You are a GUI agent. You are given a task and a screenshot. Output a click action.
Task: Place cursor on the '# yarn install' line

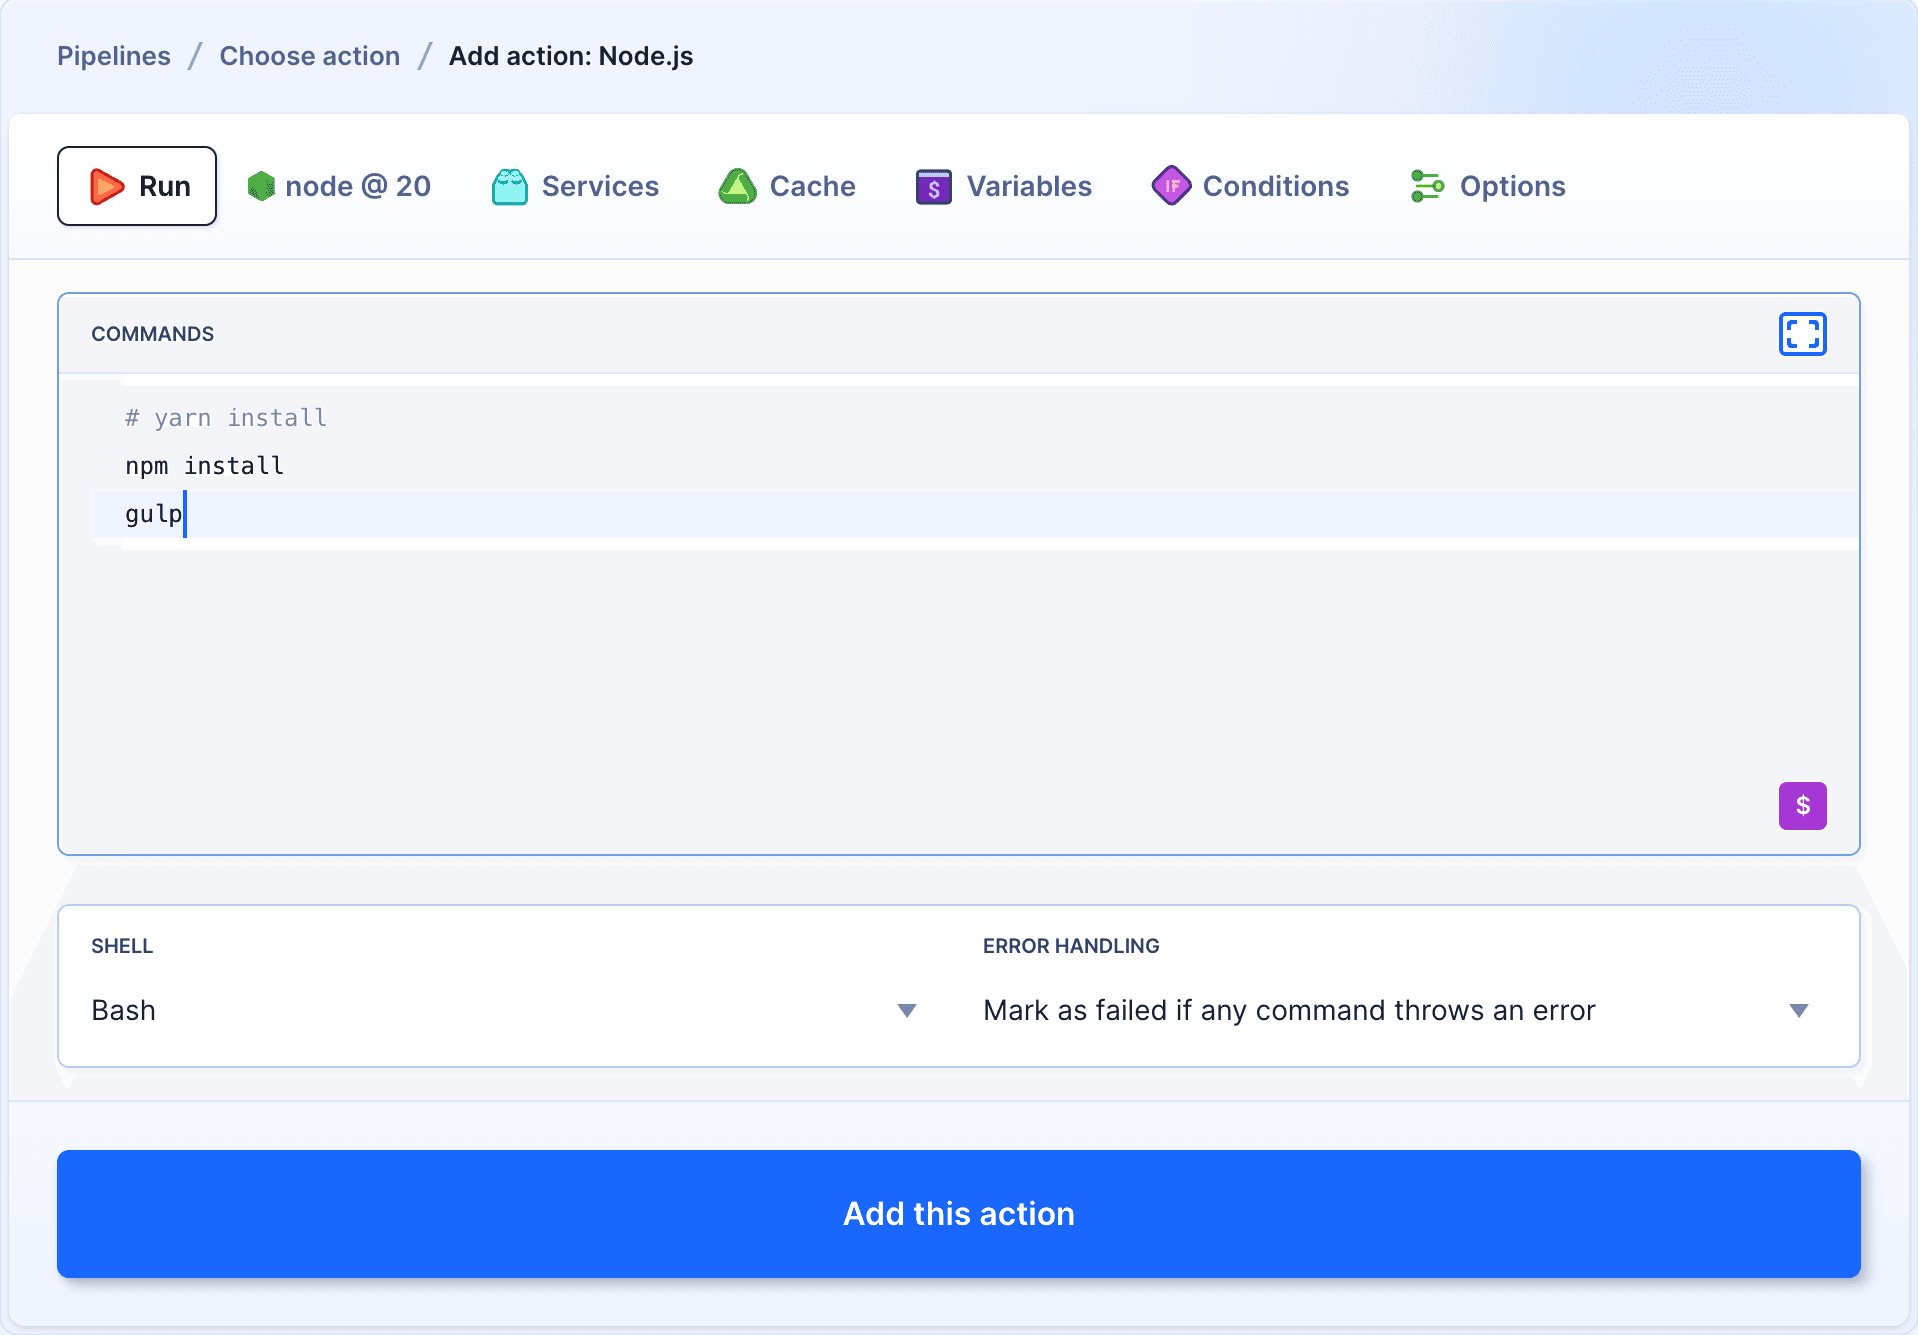[226, 418]
